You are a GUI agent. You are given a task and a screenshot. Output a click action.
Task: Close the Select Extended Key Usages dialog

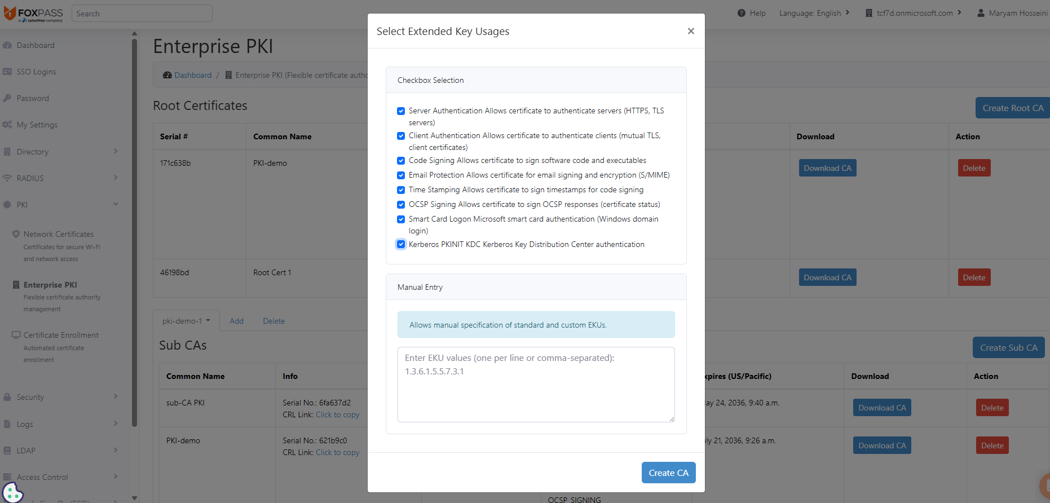691,31
